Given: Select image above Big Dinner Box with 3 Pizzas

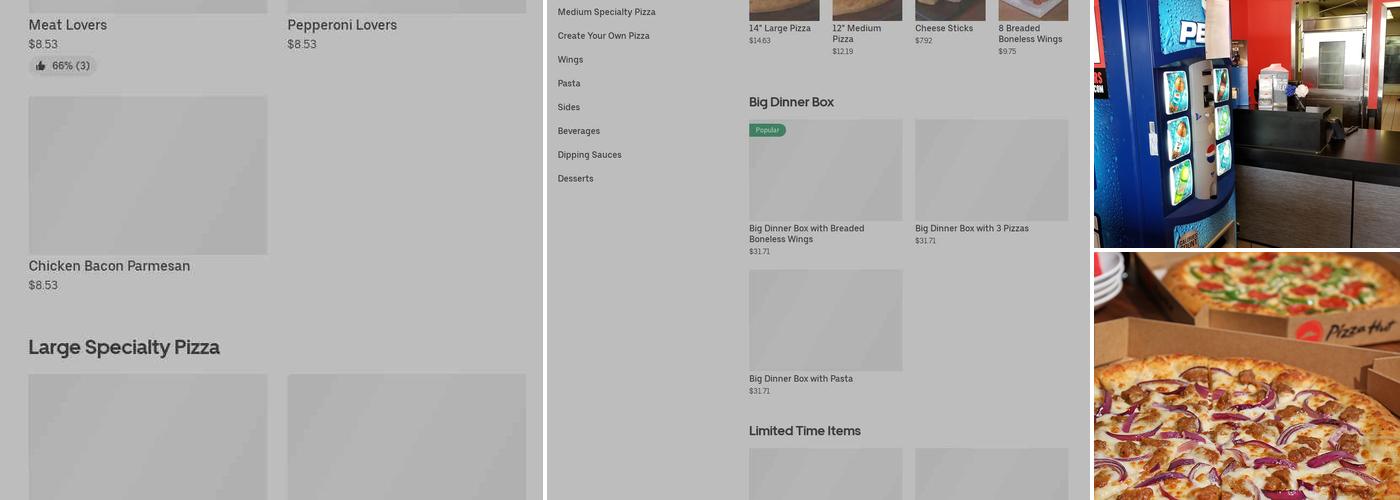Looking at the screenshot, I should point(991,170).
